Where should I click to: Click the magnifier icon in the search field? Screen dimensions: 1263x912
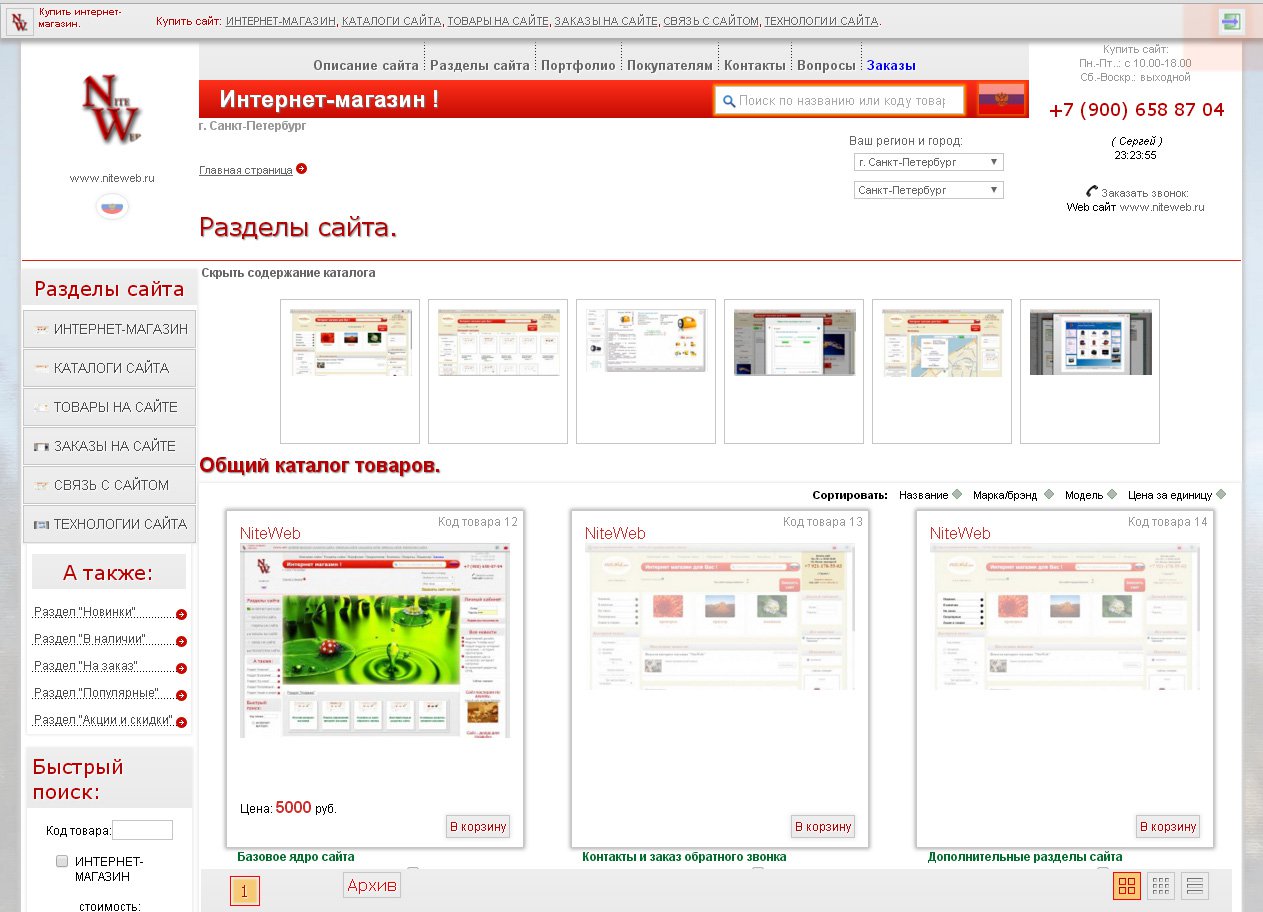(x=728, y=101)
